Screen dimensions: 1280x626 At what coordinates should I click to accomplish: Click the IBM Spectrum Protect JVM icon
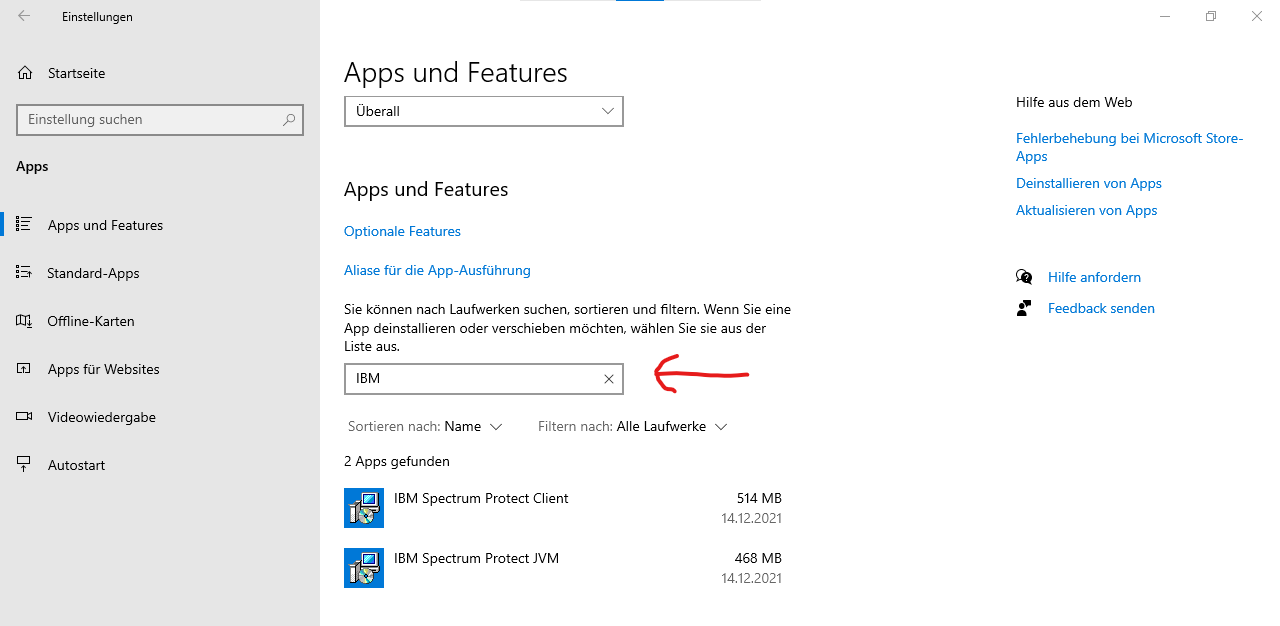(x=364, y=568)
